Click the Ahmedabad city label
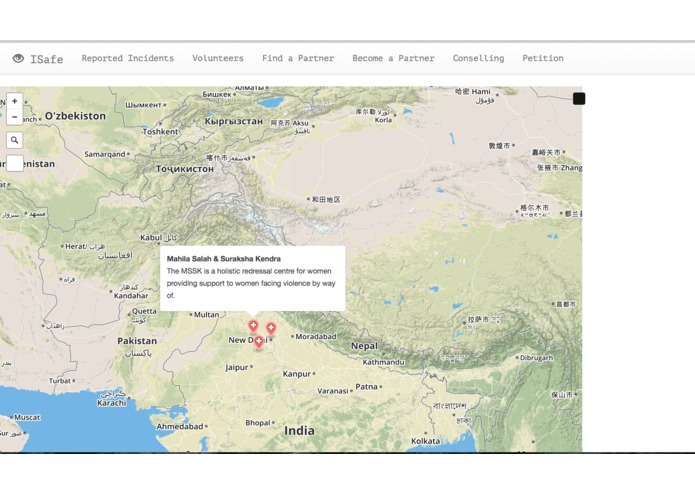The image size is (695, 494). click(180, 427)
